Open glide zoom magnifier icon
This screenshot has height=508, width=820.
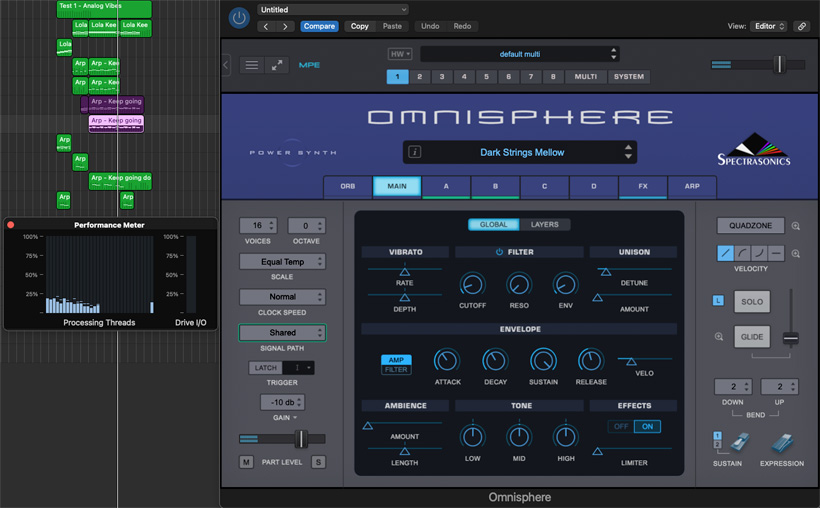coord(719,336)
